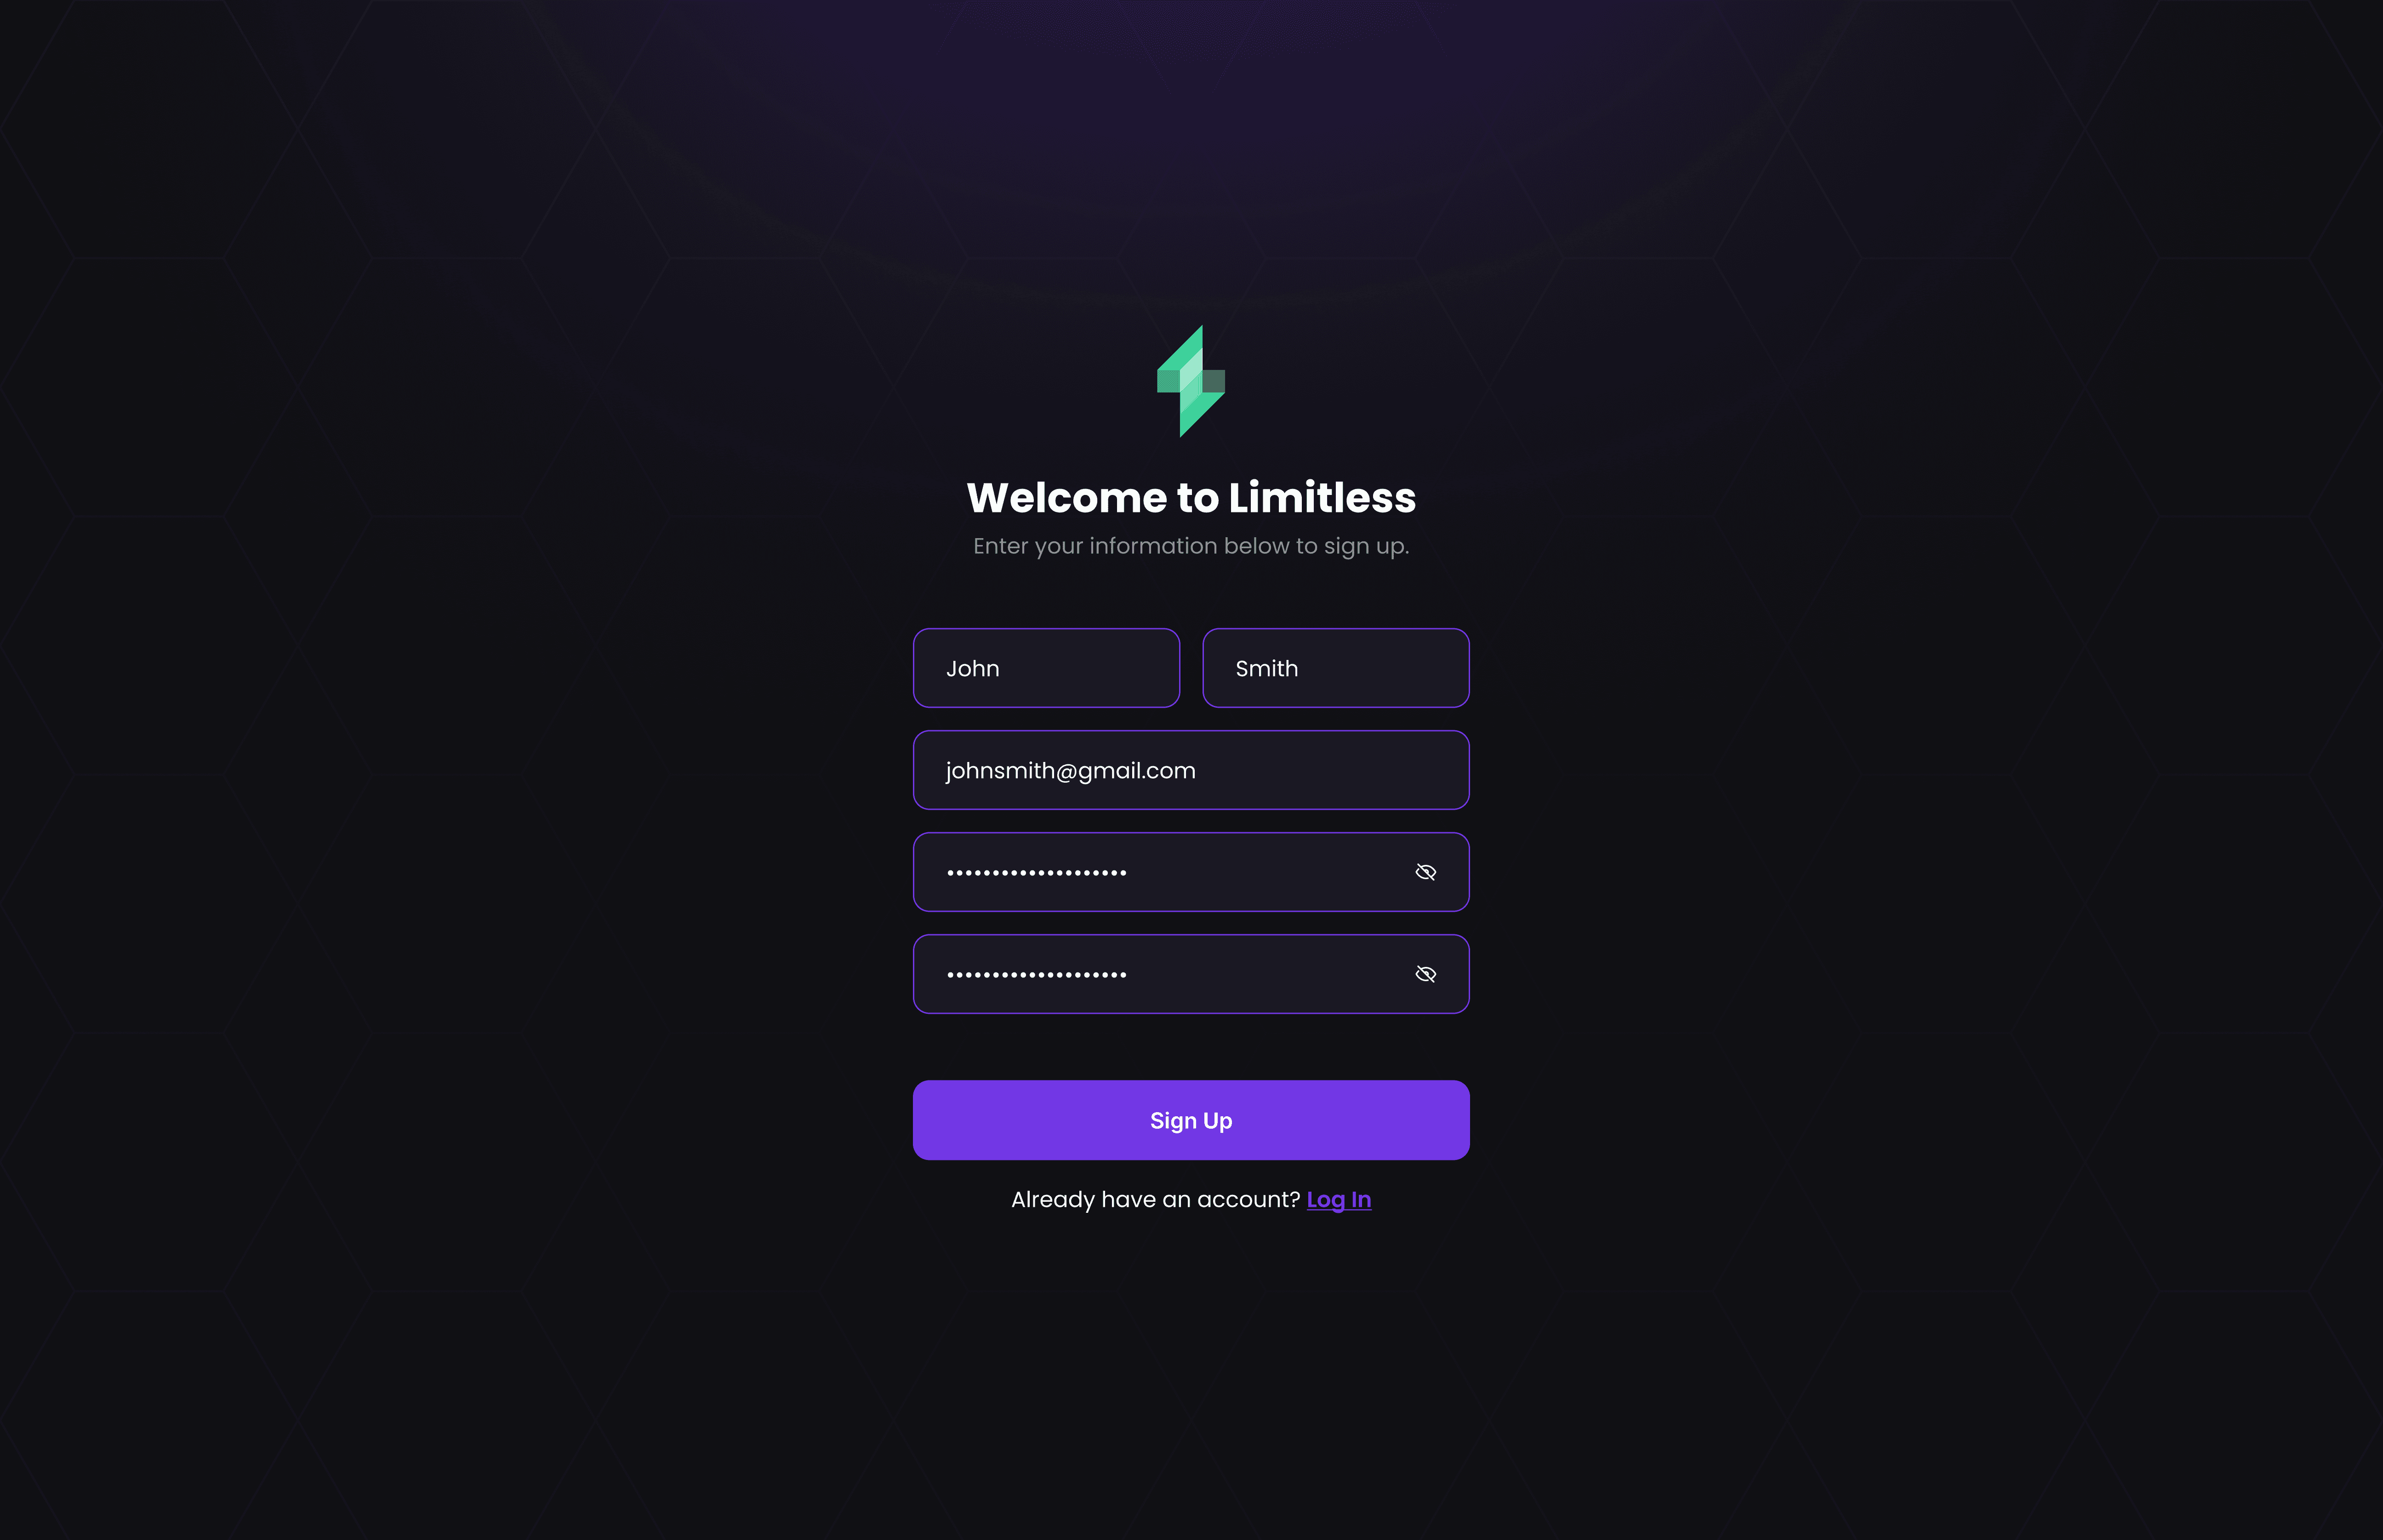Image resolution: width=2383 pixels, height=1540 pixels.
Task: Click the 'Smith' text in the last name box
Action: point(1267,668)
